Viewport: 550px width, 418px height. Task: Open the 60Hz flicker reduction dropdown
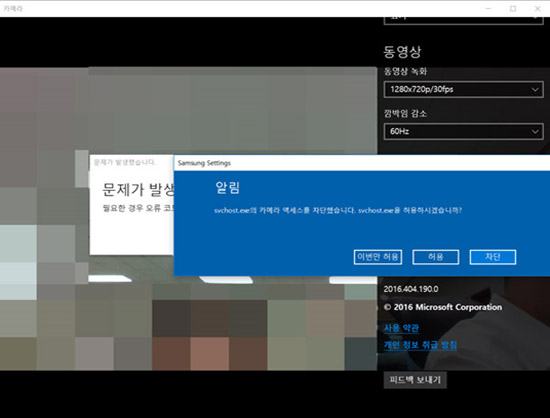click(464, 132)
